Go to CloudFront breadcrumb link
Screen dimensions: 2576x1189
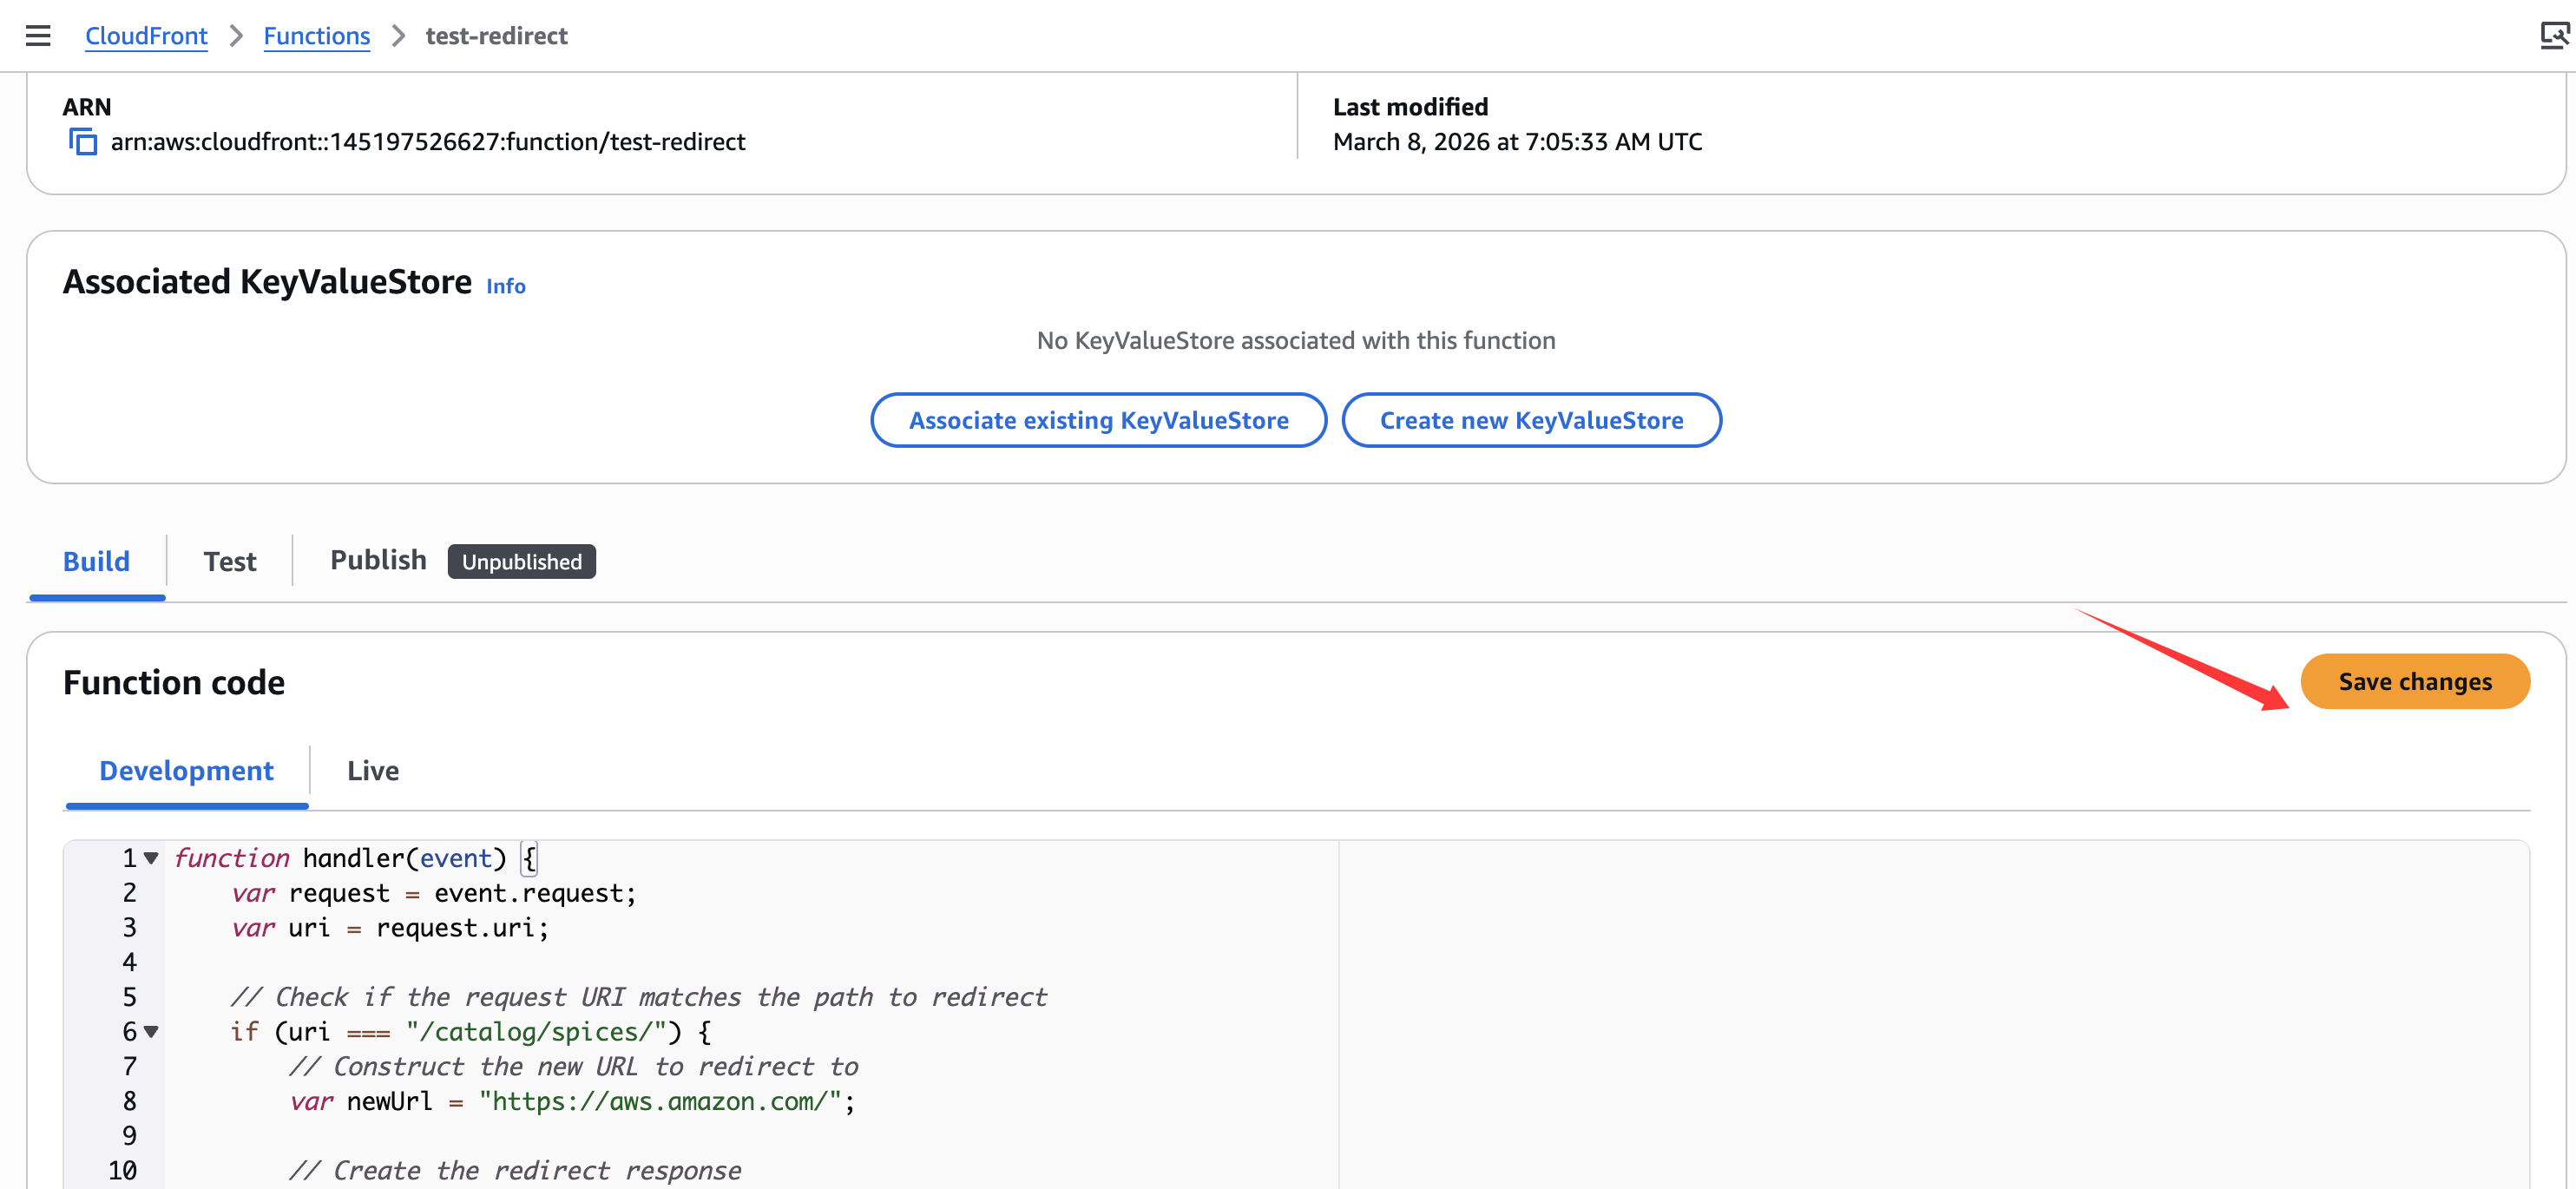146,36
